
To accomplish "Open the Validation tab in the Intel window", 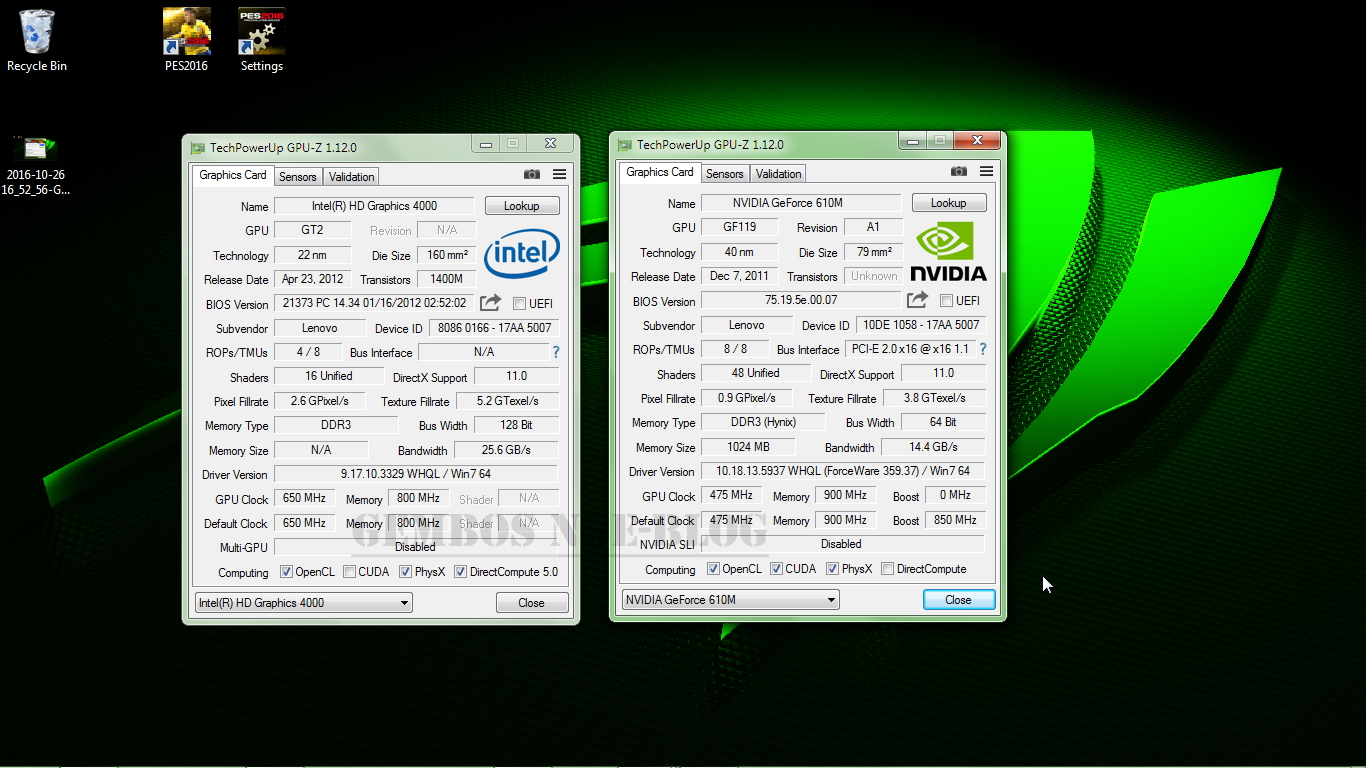I will point(350,176).
